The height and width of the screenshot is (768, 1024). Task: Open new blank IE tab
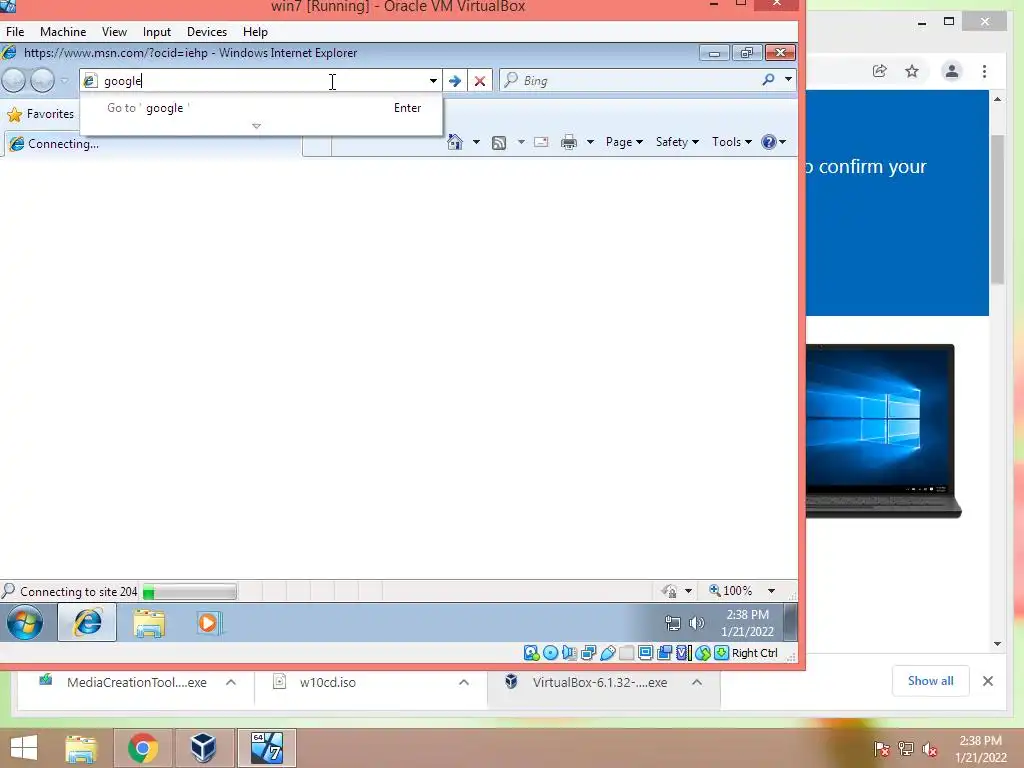(317, 146)
